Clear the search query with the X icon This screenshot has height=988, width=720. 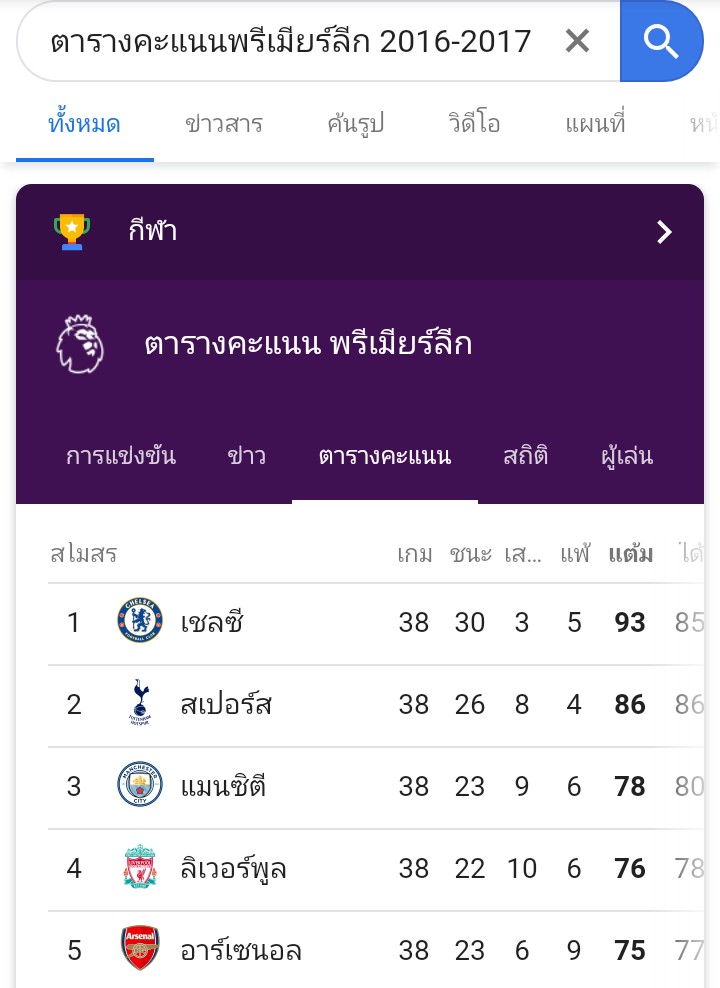577,42
